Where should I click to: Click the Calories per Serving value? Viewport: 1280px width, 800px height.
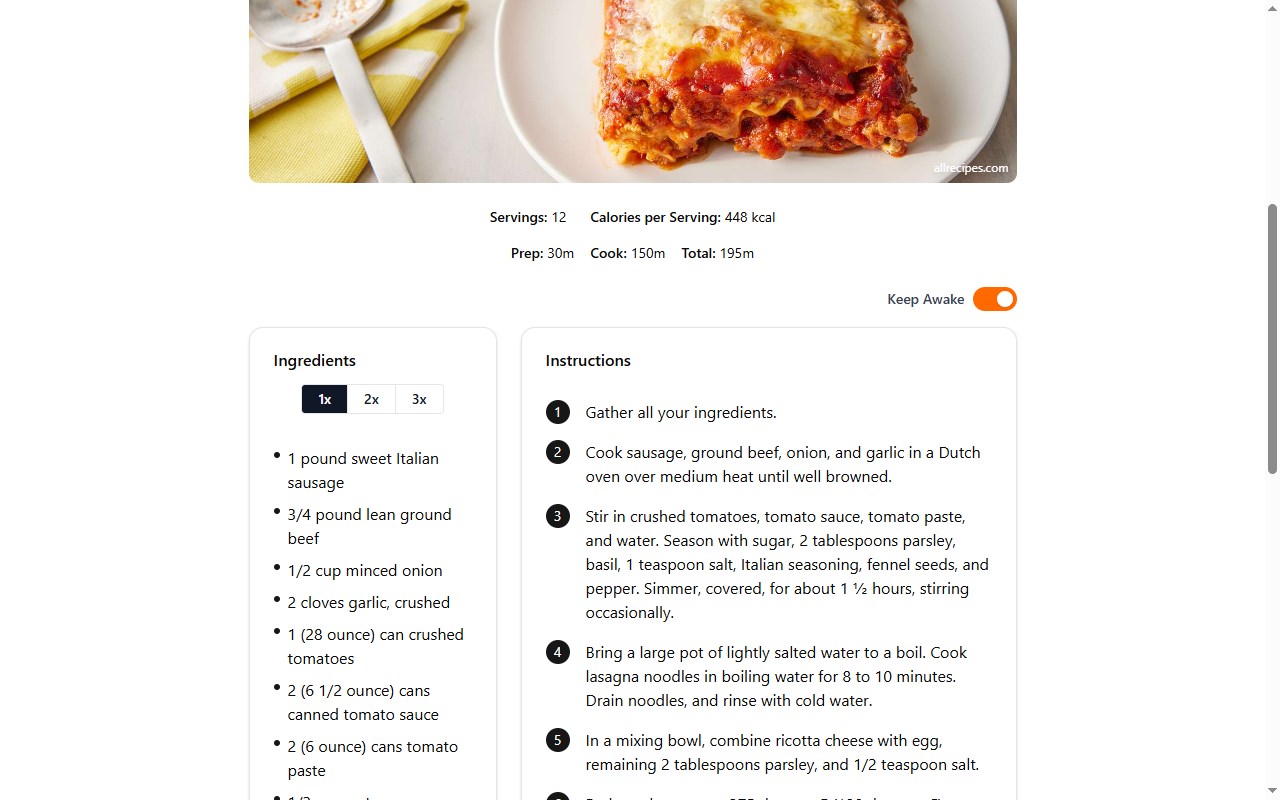(x=749, y=217)
